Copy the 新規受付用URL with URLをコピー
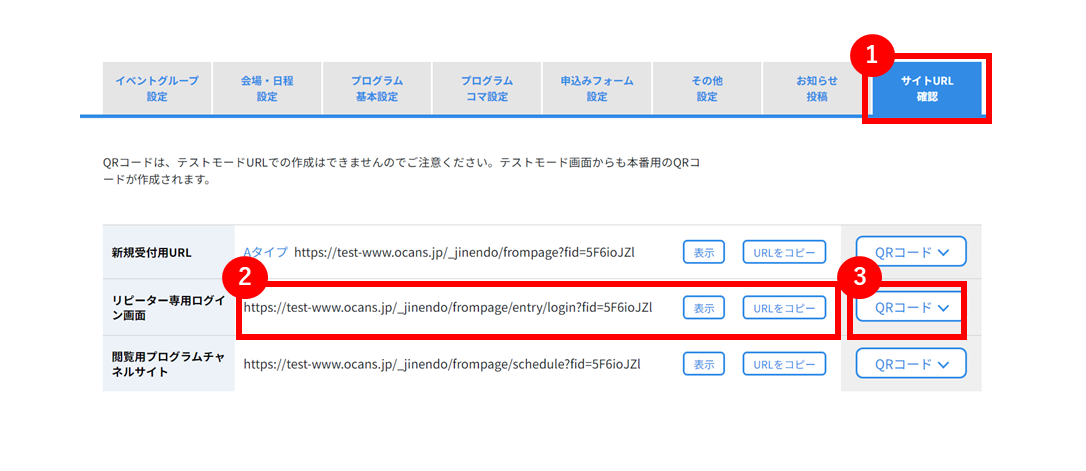The width and height of the screenshot is (1086, 471). click(x=785, y=252)
